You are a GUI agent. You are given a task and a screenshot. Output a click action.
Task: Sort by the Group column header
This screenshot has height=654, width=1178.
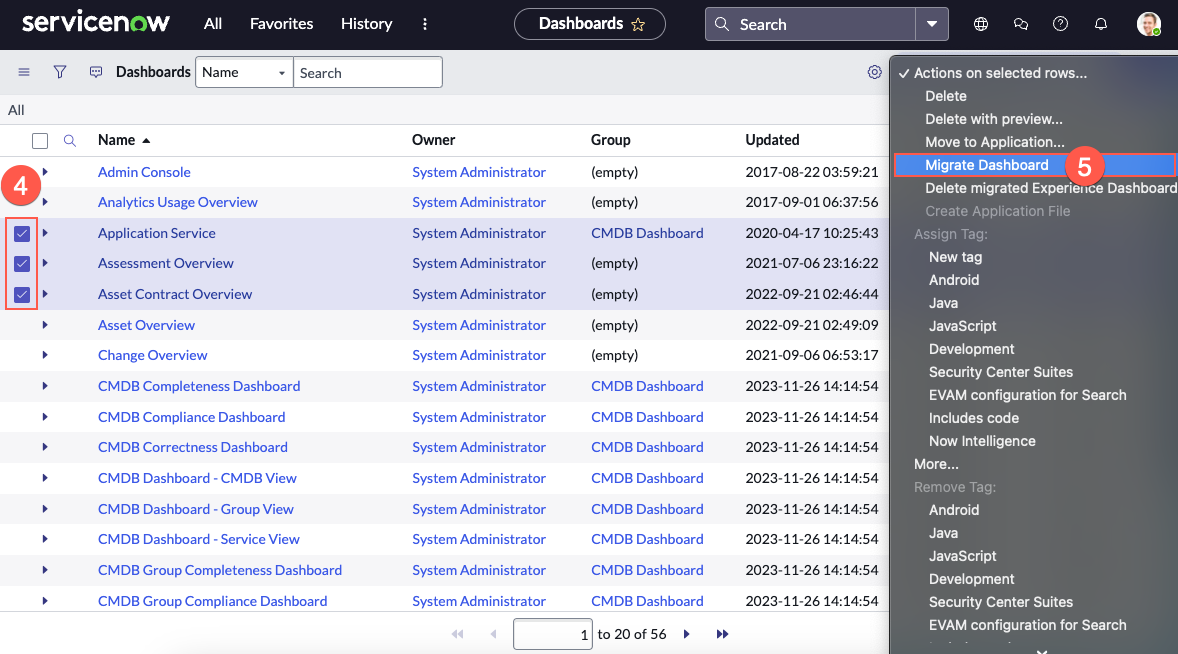611,140
